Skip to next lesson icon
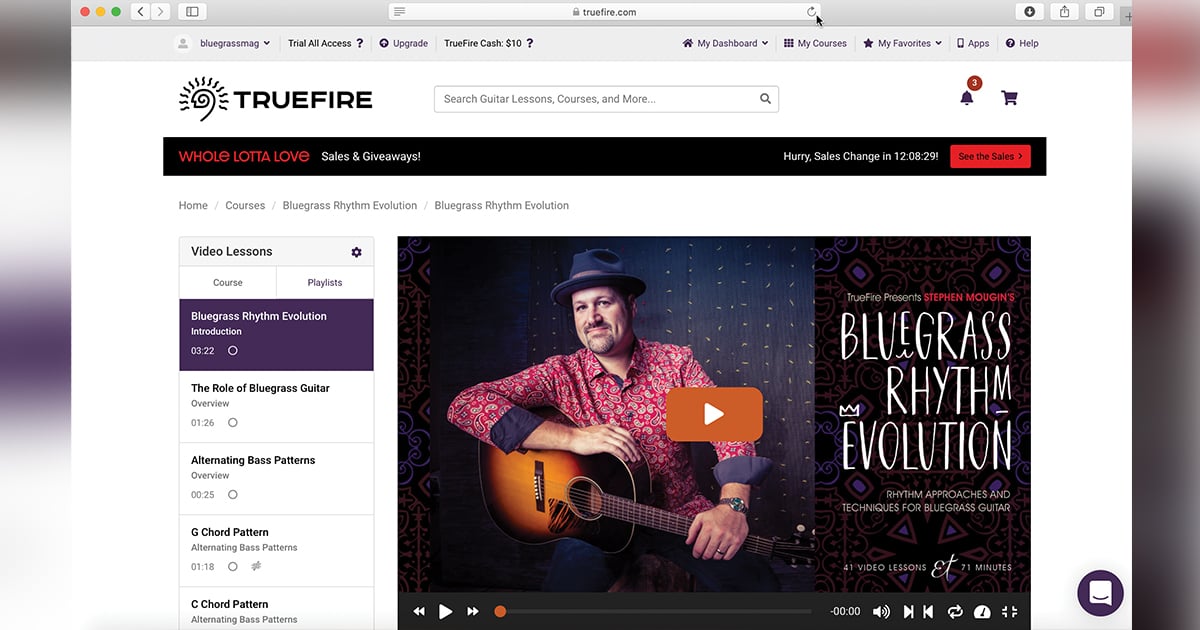 point(908,612)
